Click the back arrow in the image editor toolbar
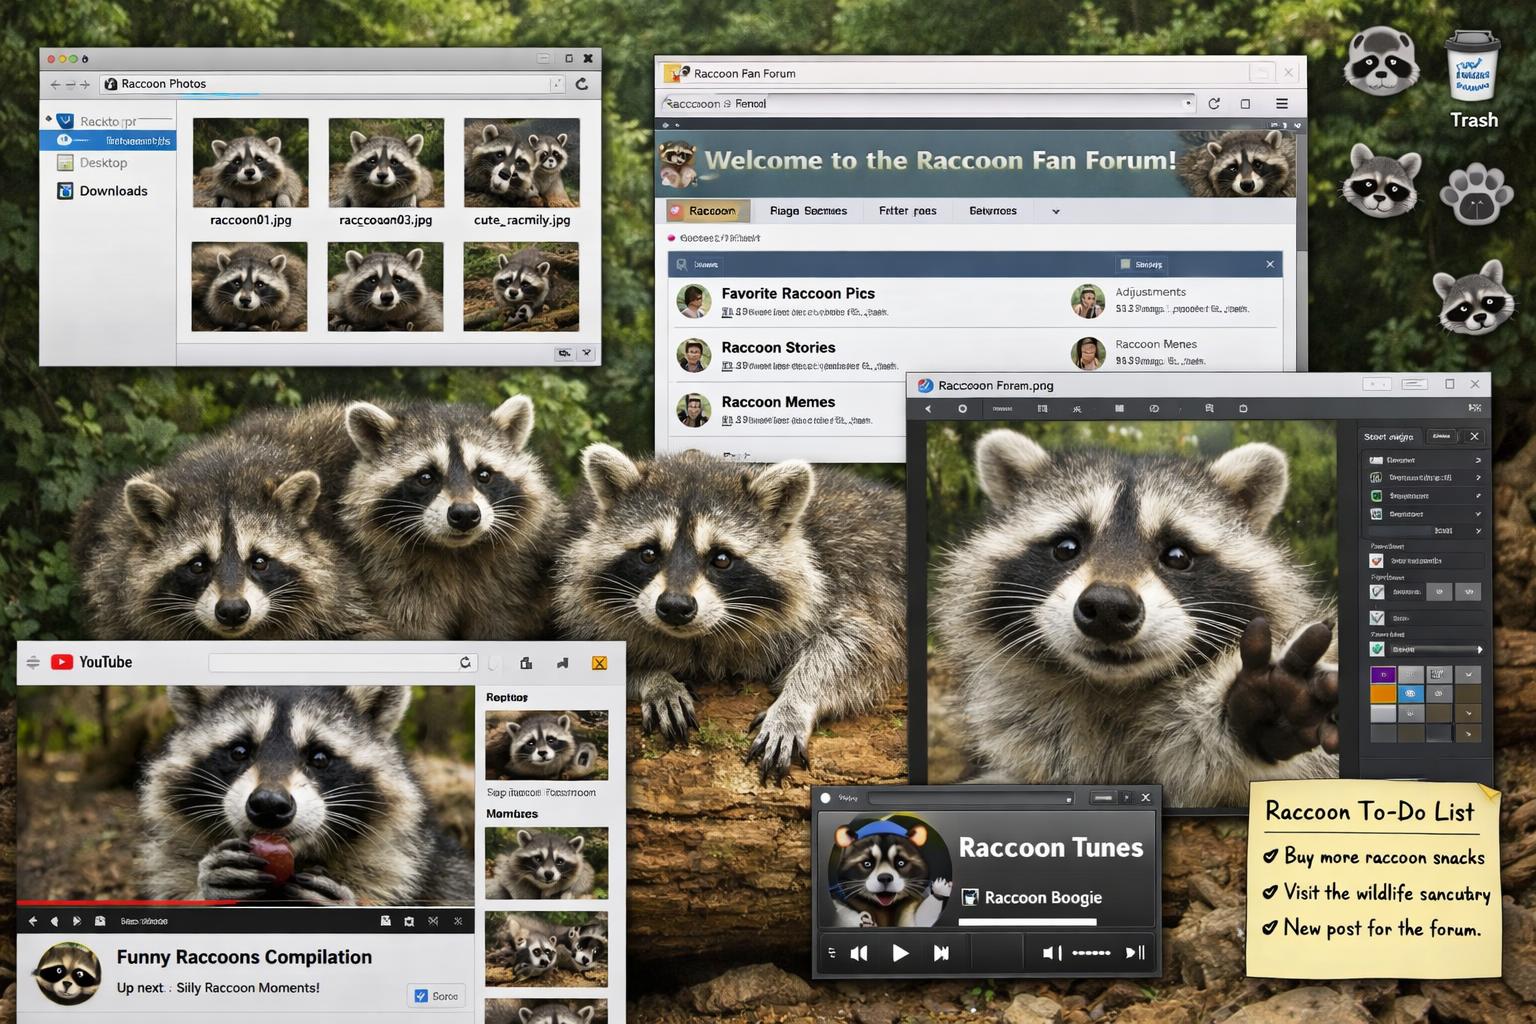The image size is (1536, 1024). click(928, 409)
